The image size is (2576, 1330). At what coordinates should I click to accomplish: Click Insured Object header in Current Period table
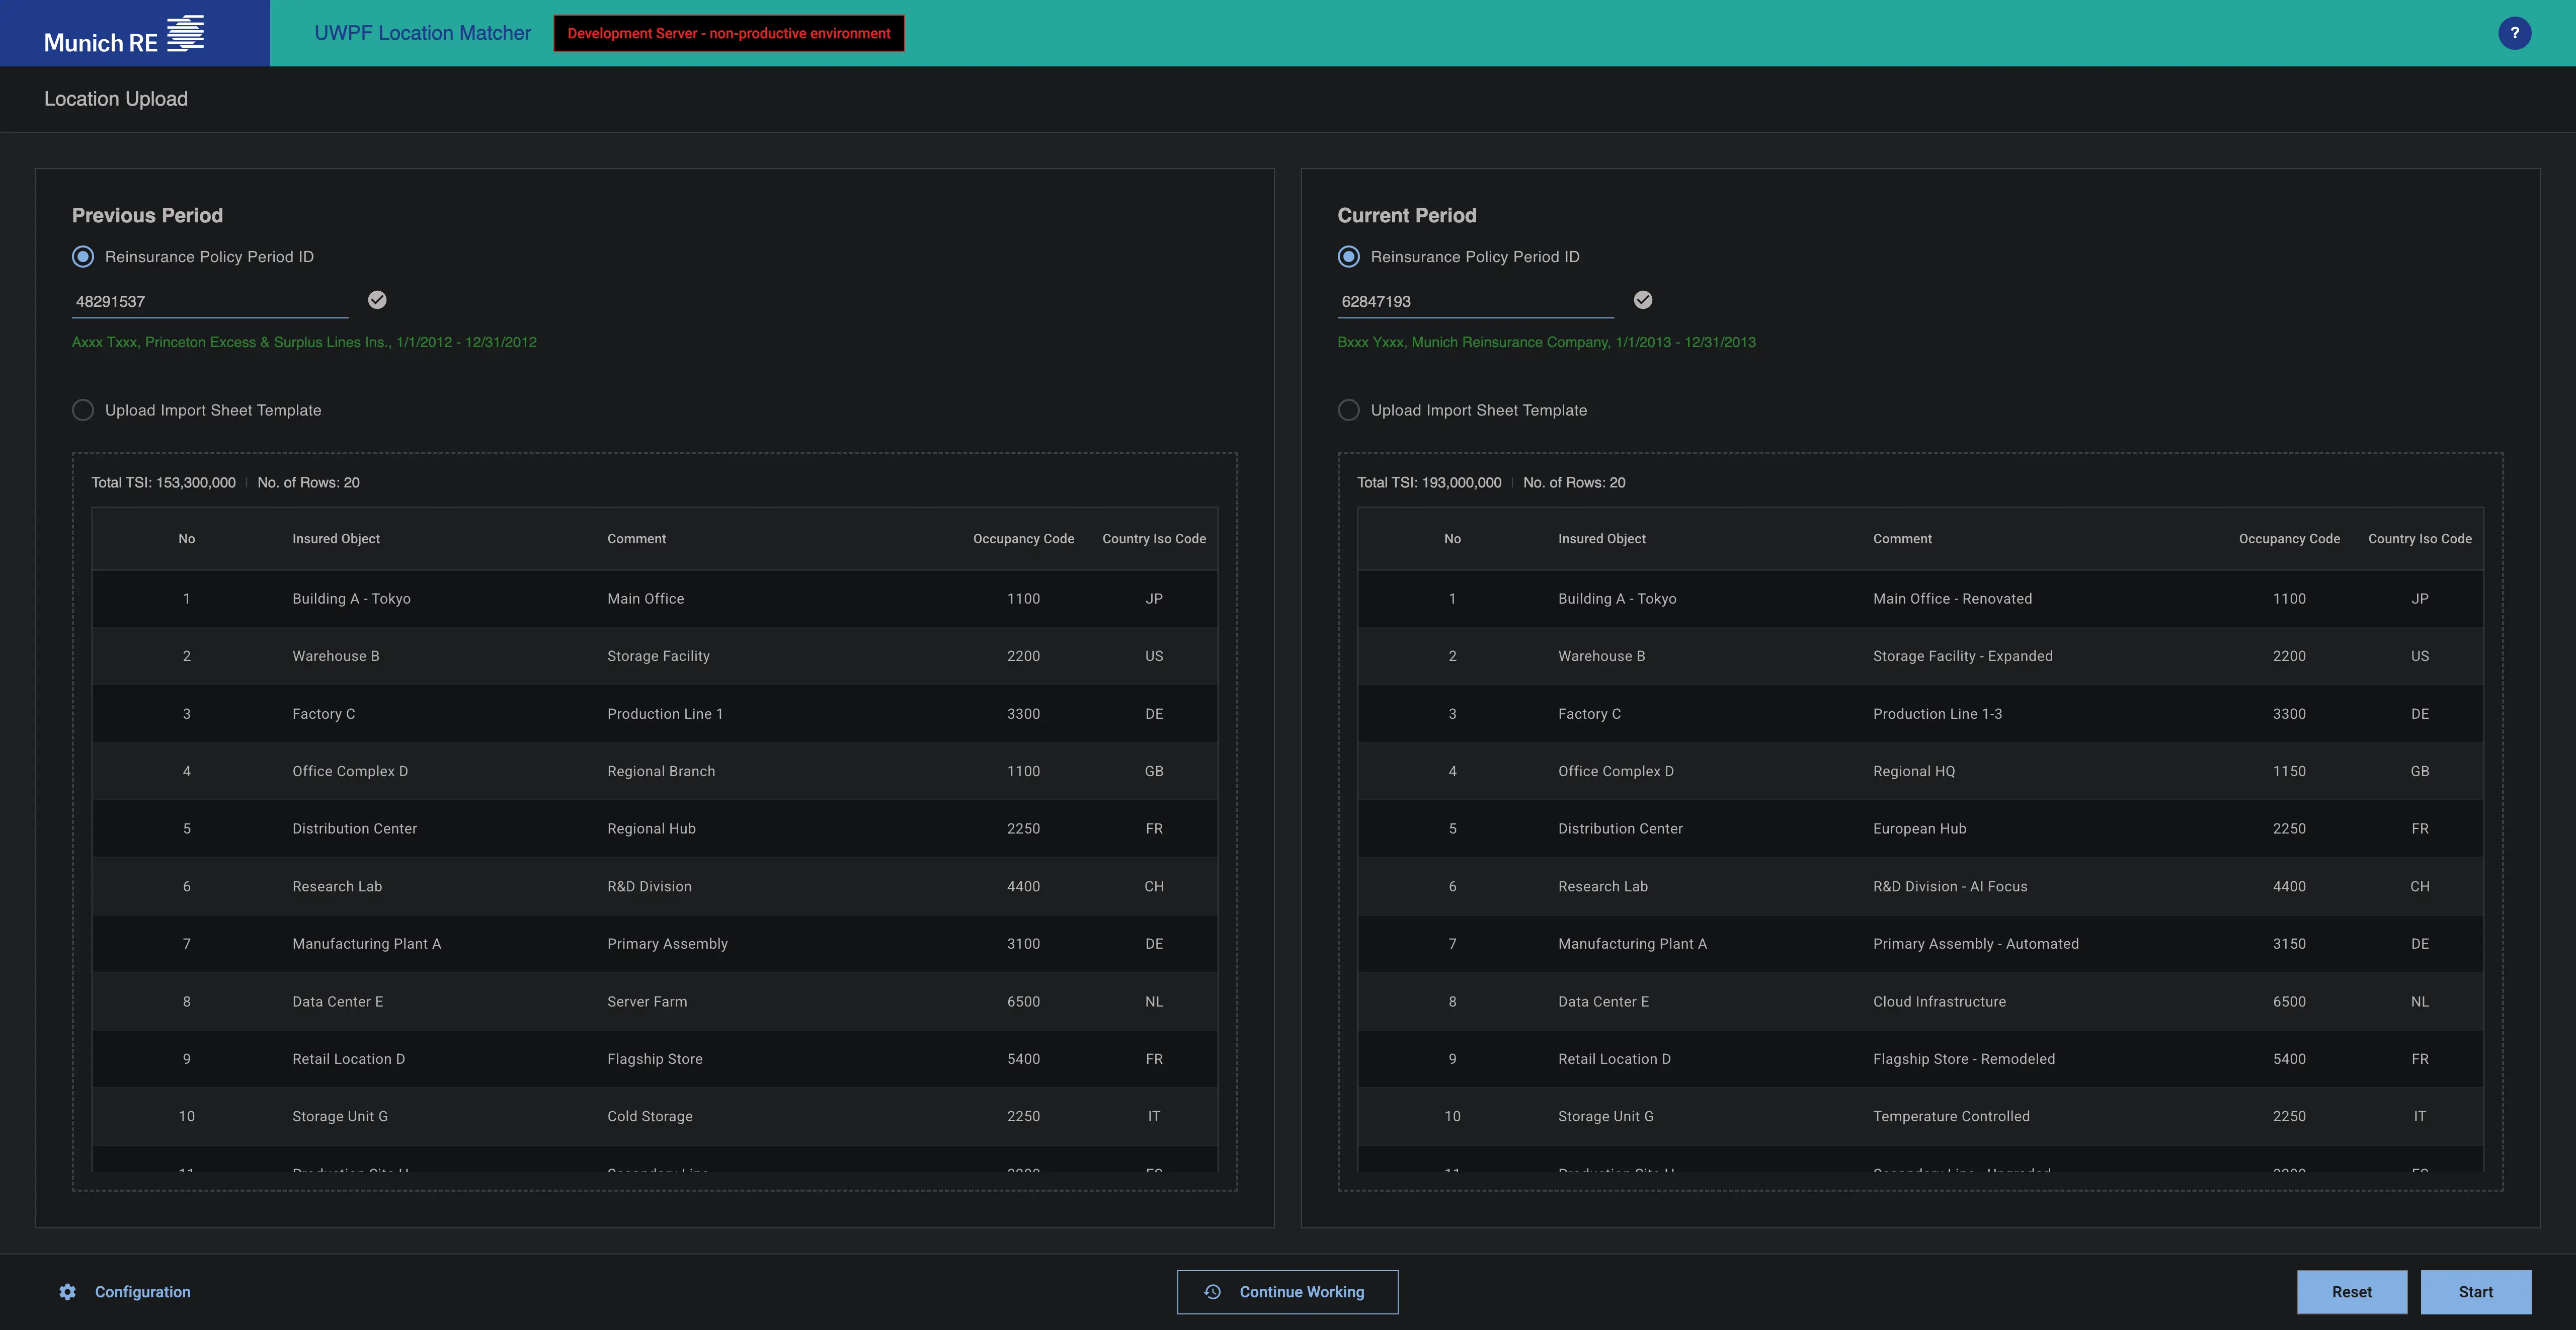1601,539
